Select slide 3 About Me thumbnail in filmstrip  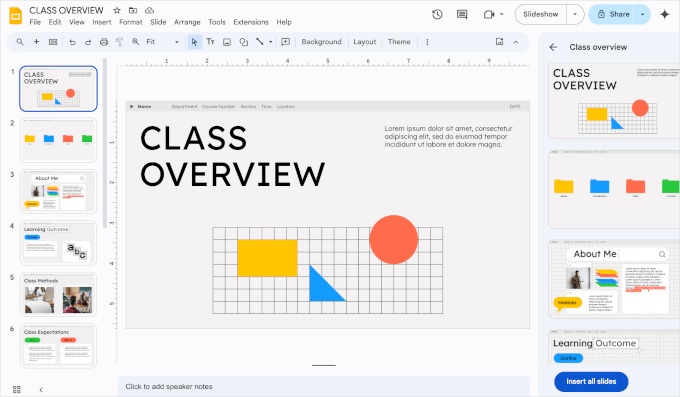[x=59, y=191]
